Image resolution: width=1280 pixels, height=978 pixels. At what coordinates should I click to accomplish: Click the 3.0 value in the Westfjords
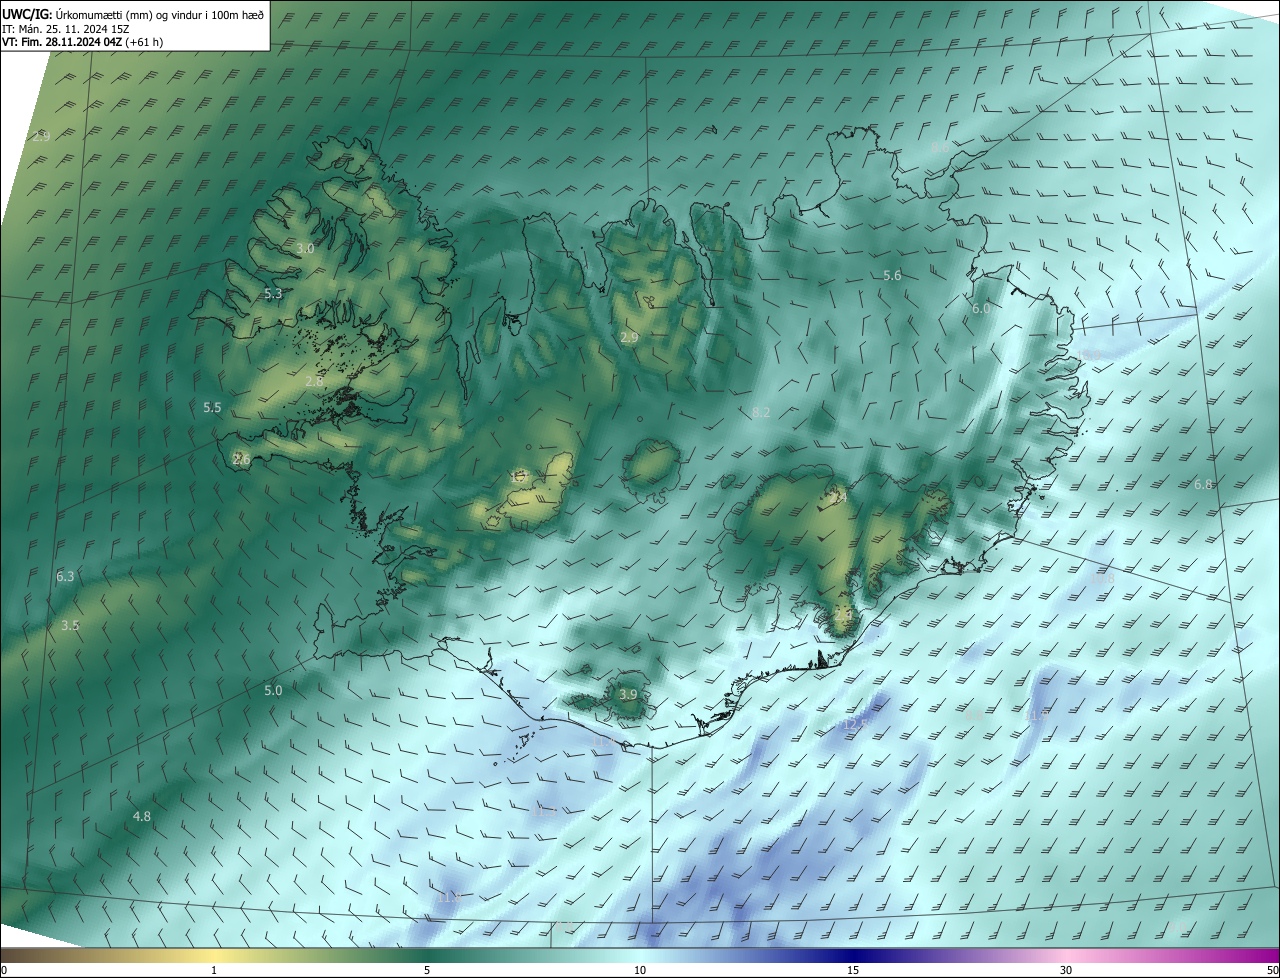pos(306,248)
